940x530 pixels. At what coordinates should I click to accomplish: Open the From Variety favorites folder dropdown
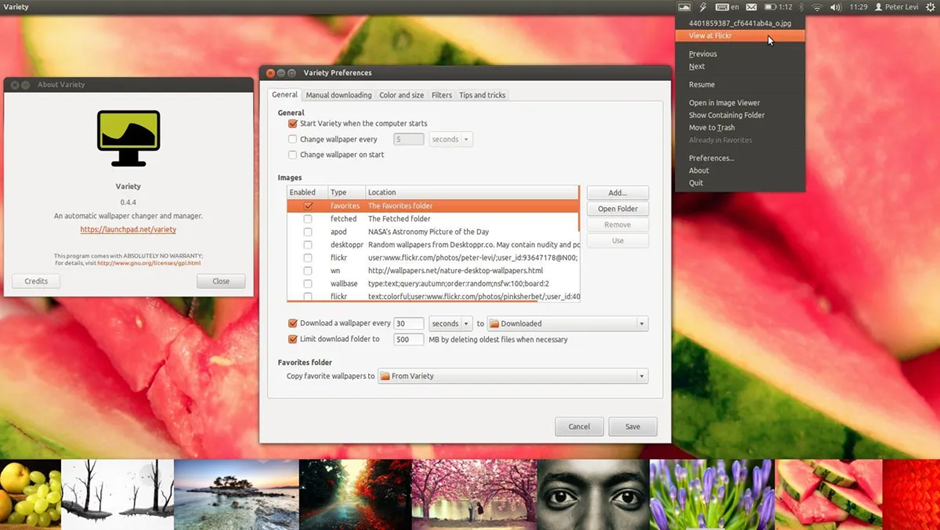coord(513,377)
